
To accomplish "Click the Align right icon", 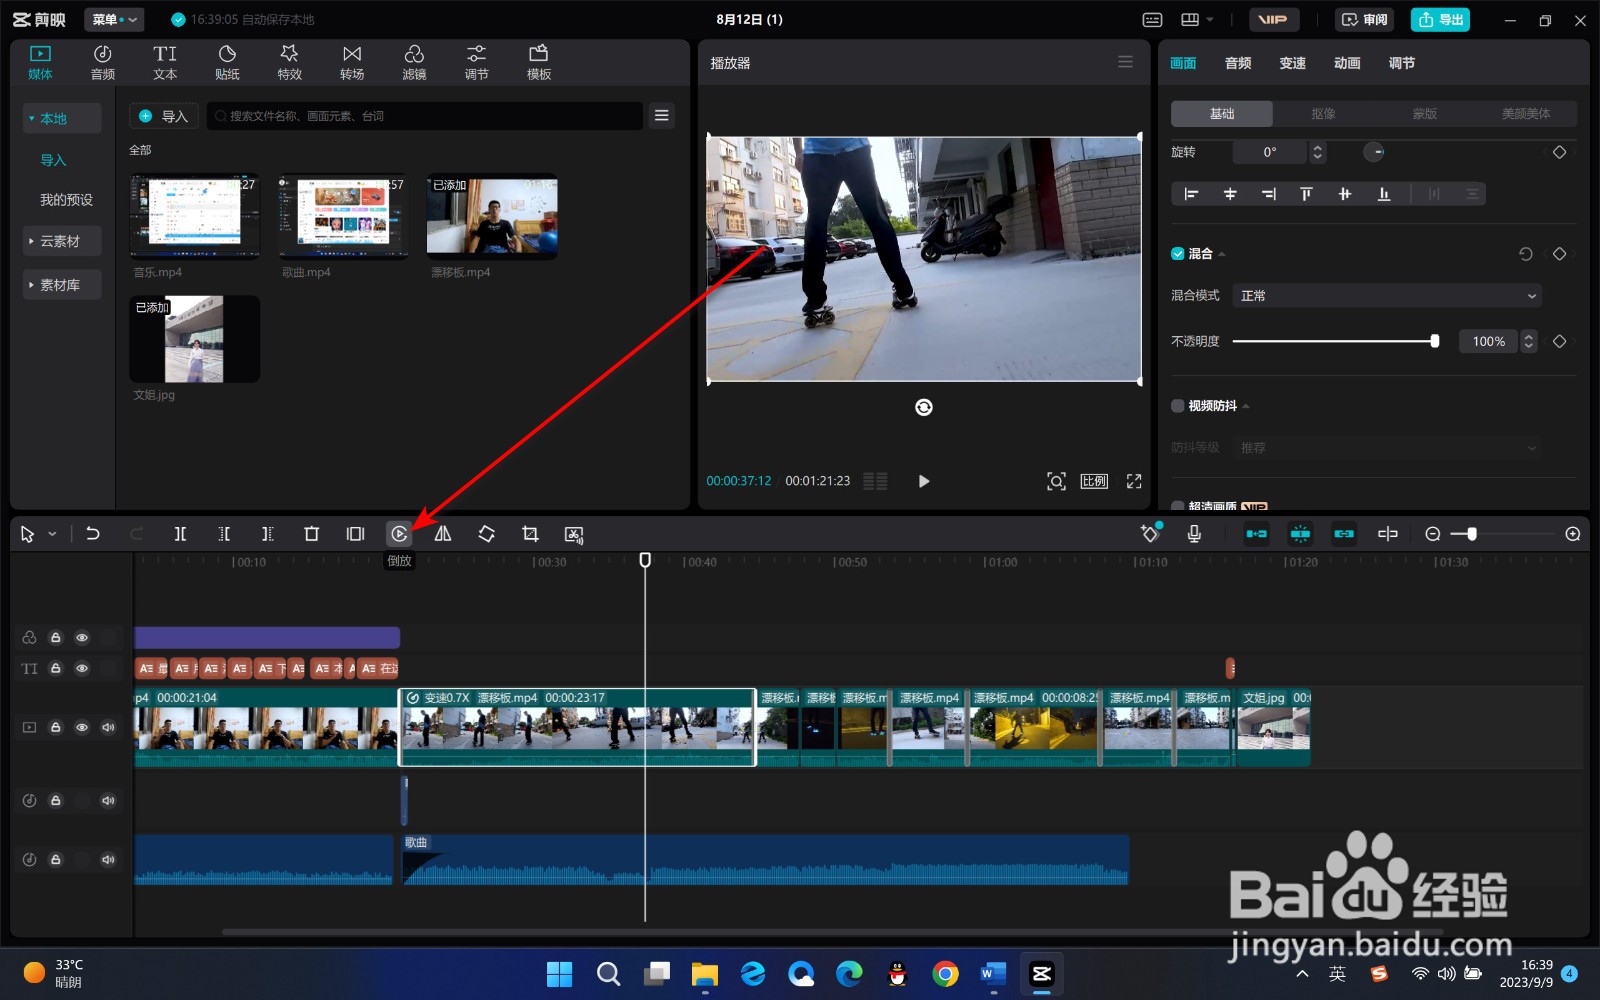I will 1268,194.
